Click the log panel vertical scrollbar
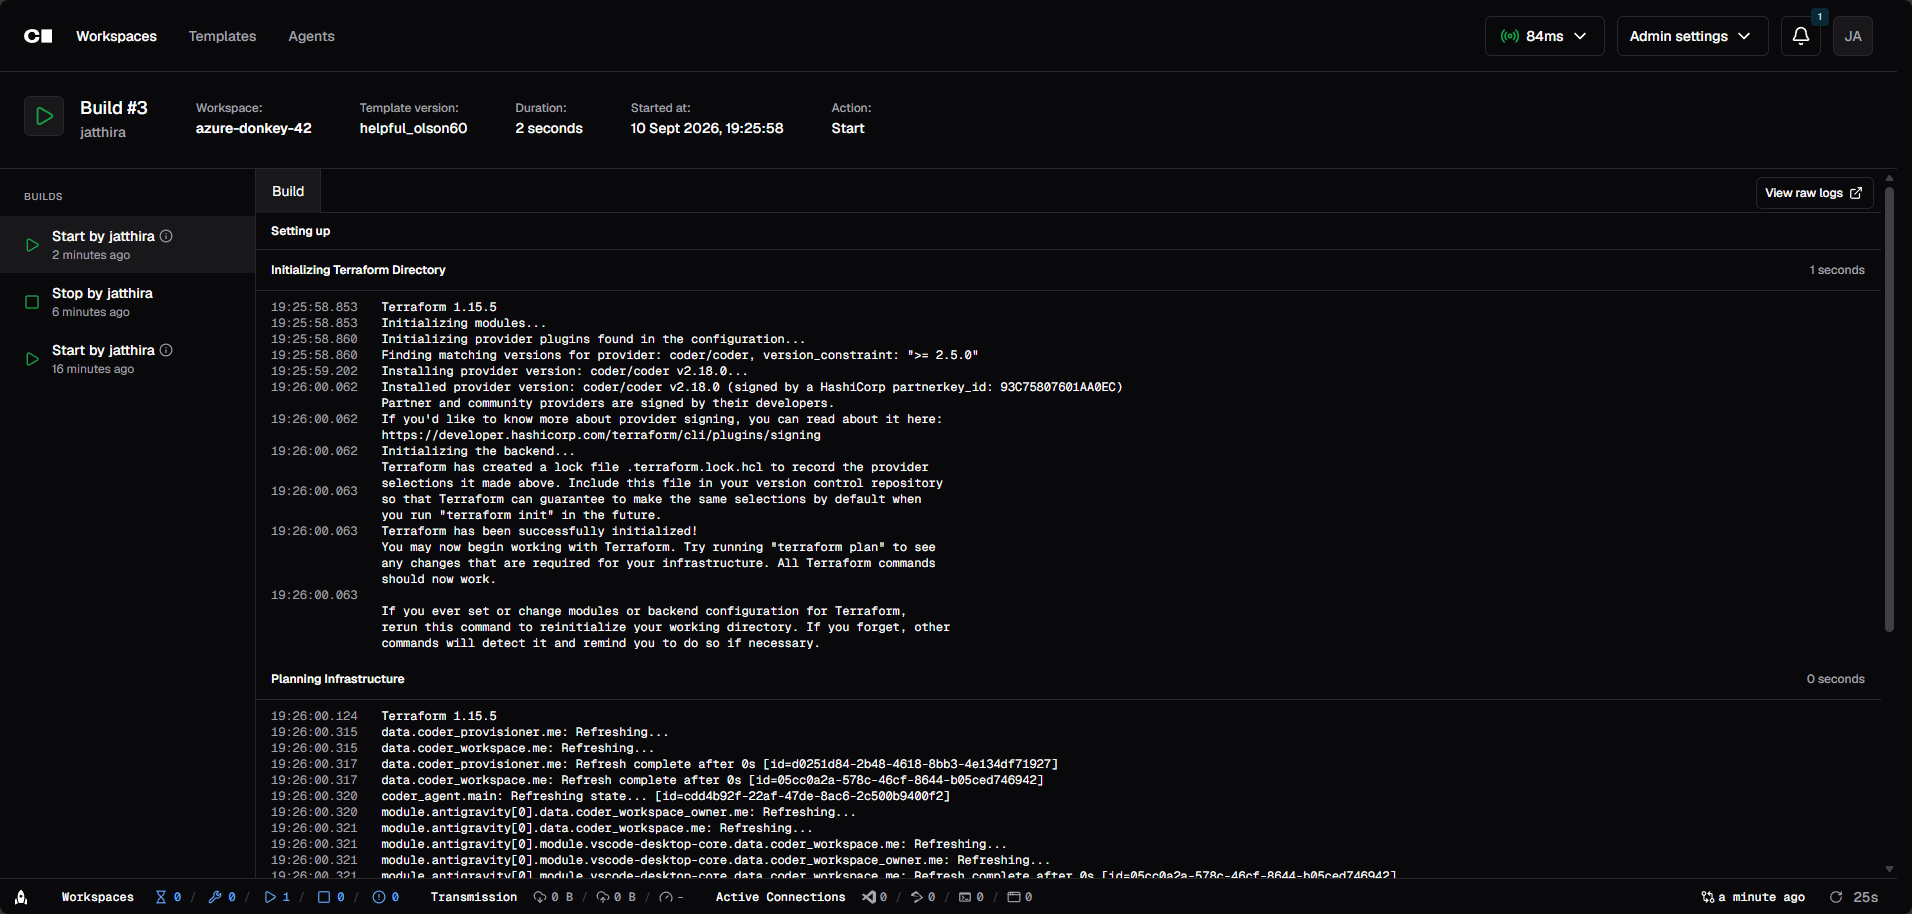Viewport: 1912px width, 914px height. (1889, 408)
